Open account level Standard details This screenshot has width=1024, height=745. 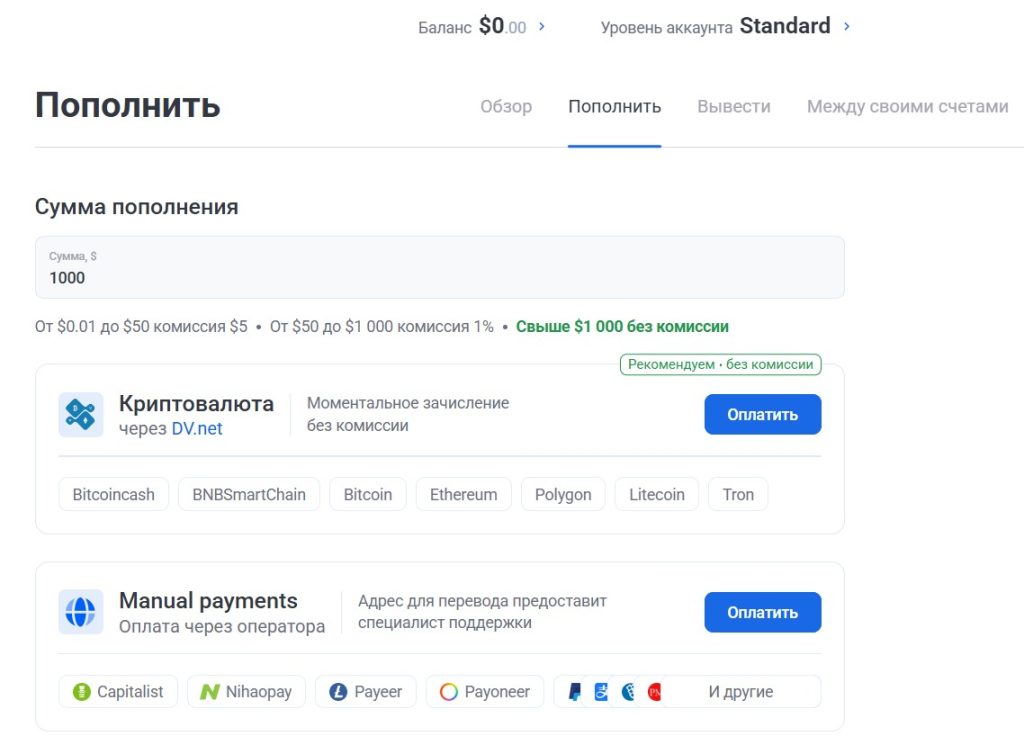coord(849,26)
